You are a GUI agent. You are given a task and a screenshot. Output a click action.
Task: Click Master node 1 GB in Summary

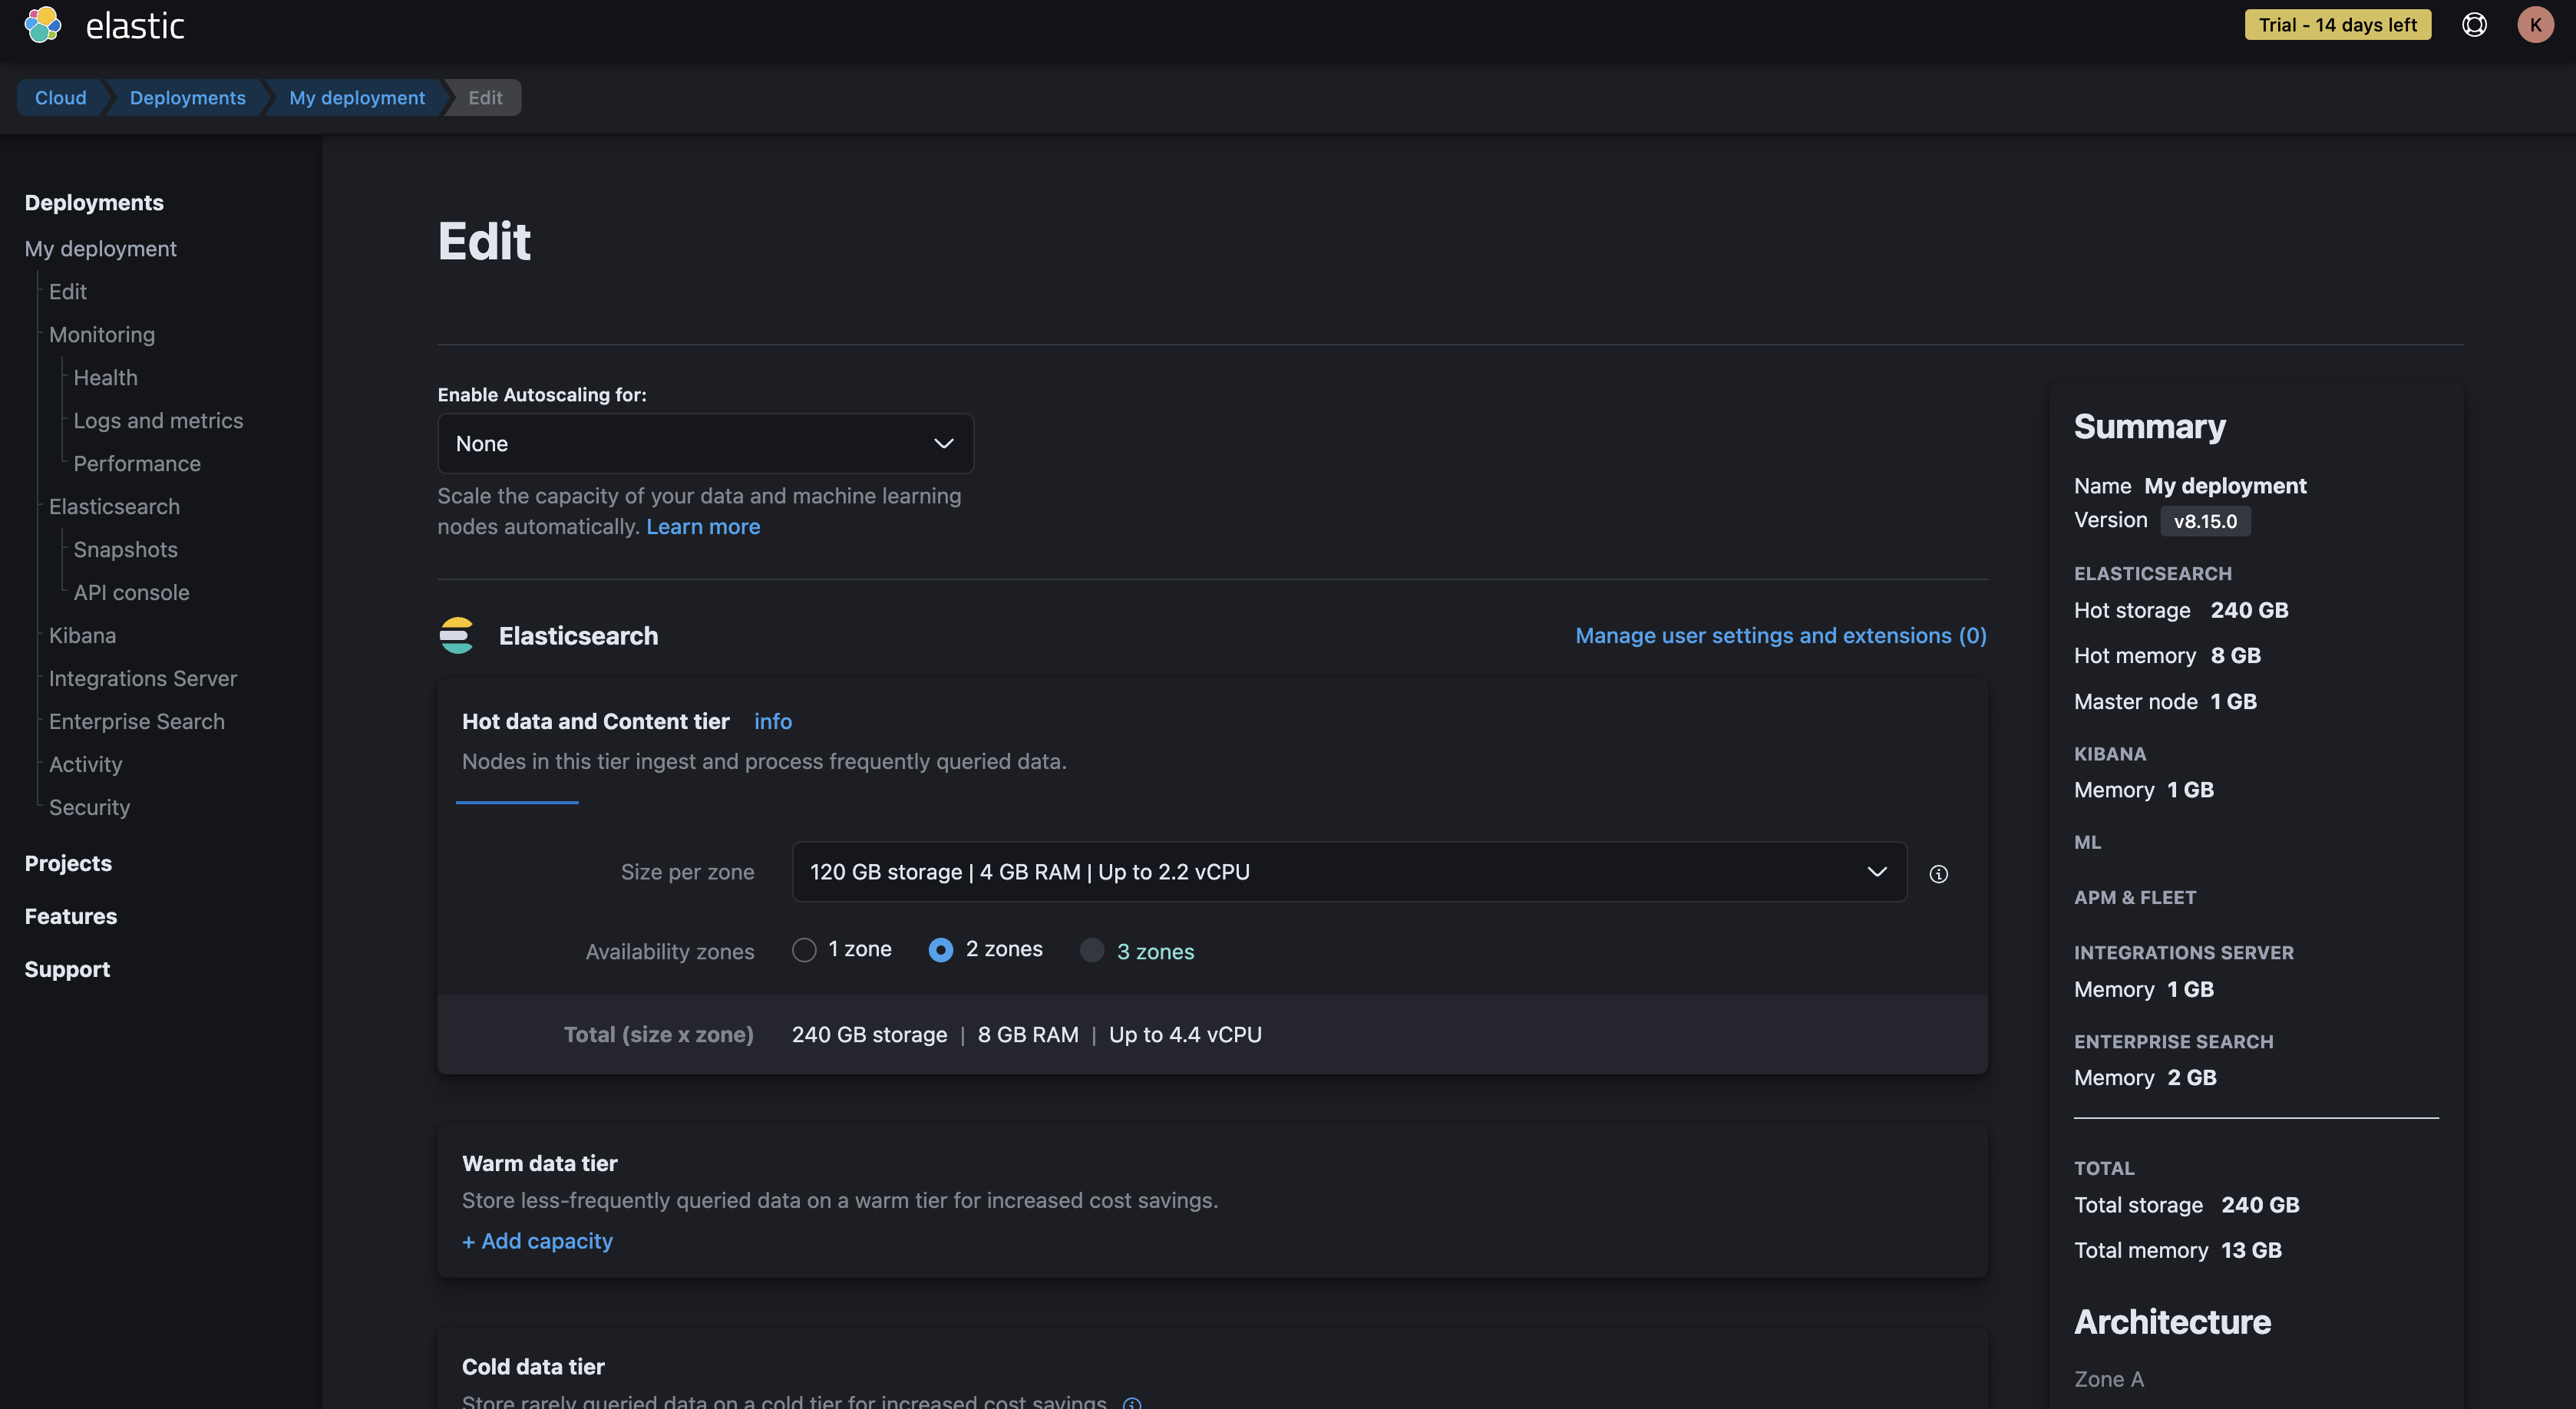click(x=2165, y=702)
